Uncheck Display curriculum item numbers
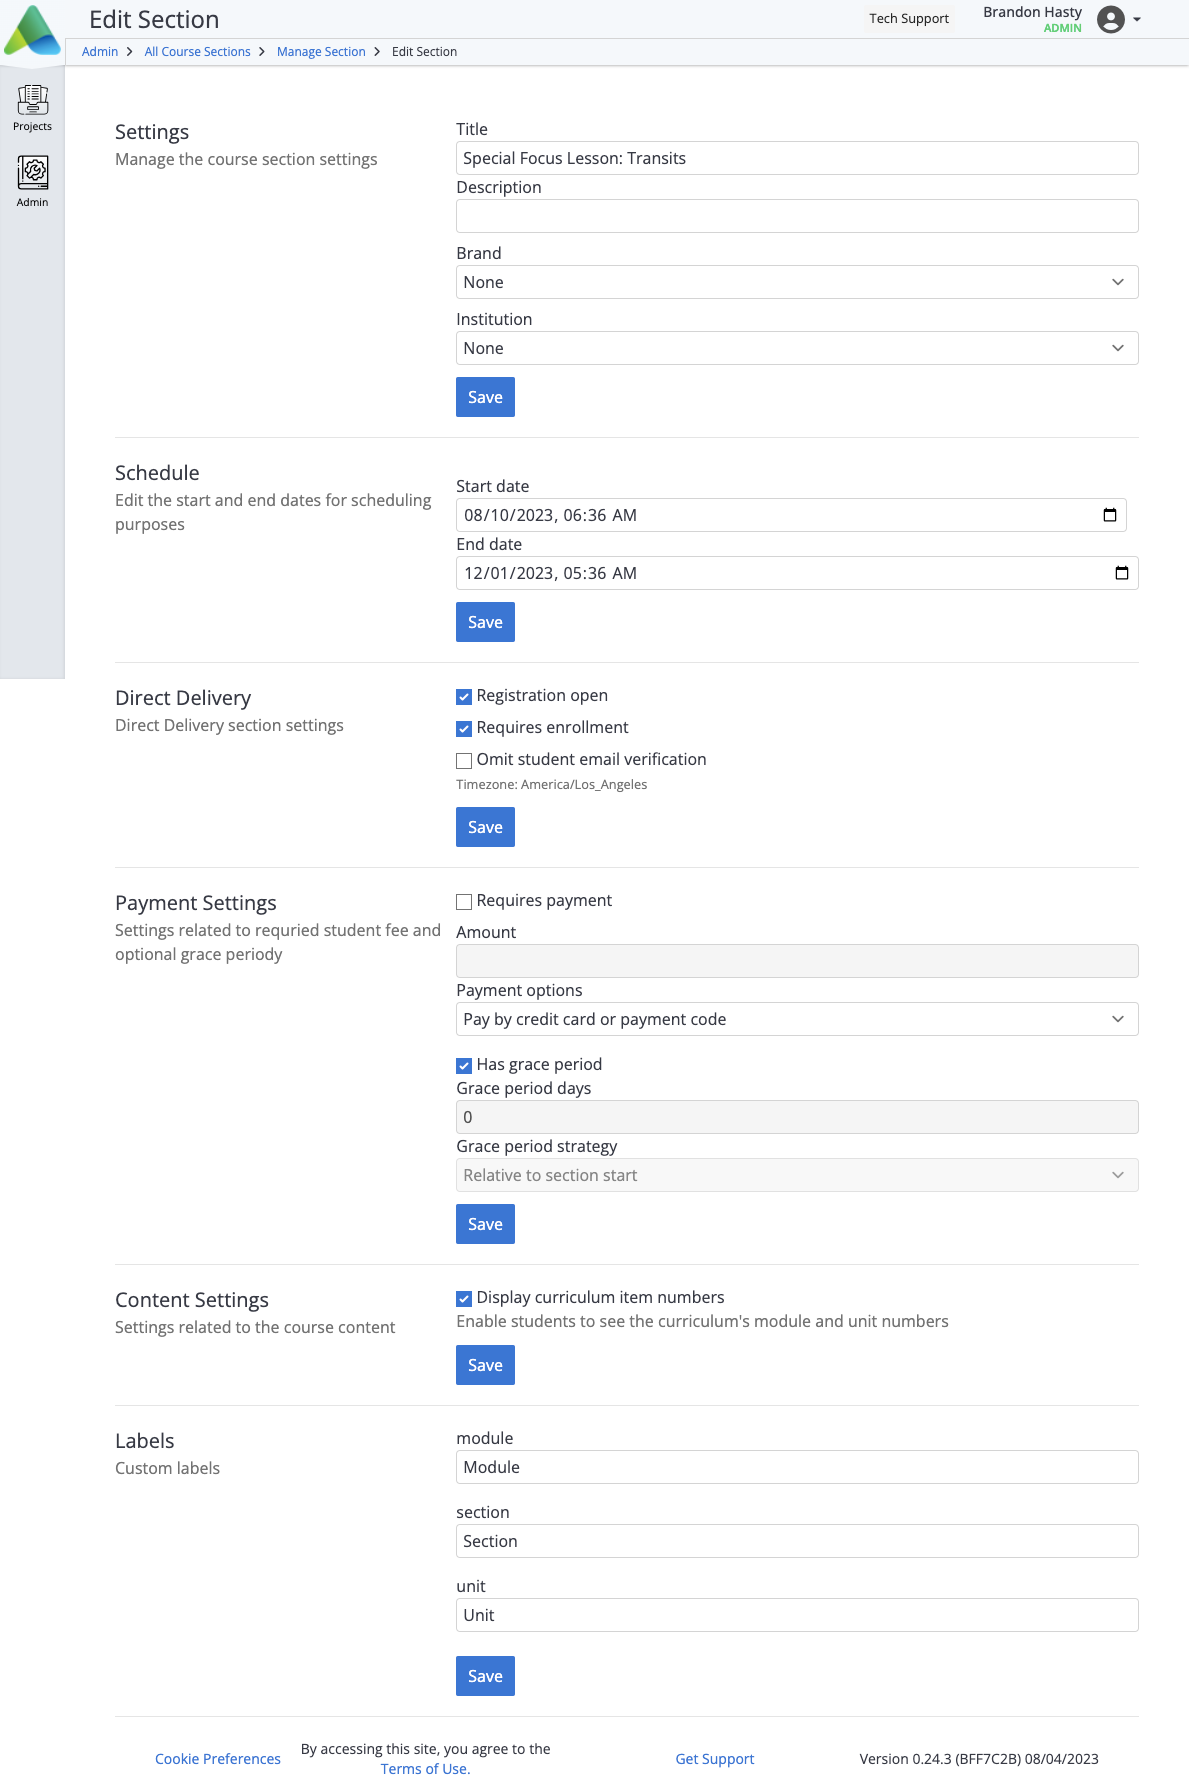Image resolution: width=1189 pixels, height=1789 pixels. tap(464, 1299)
